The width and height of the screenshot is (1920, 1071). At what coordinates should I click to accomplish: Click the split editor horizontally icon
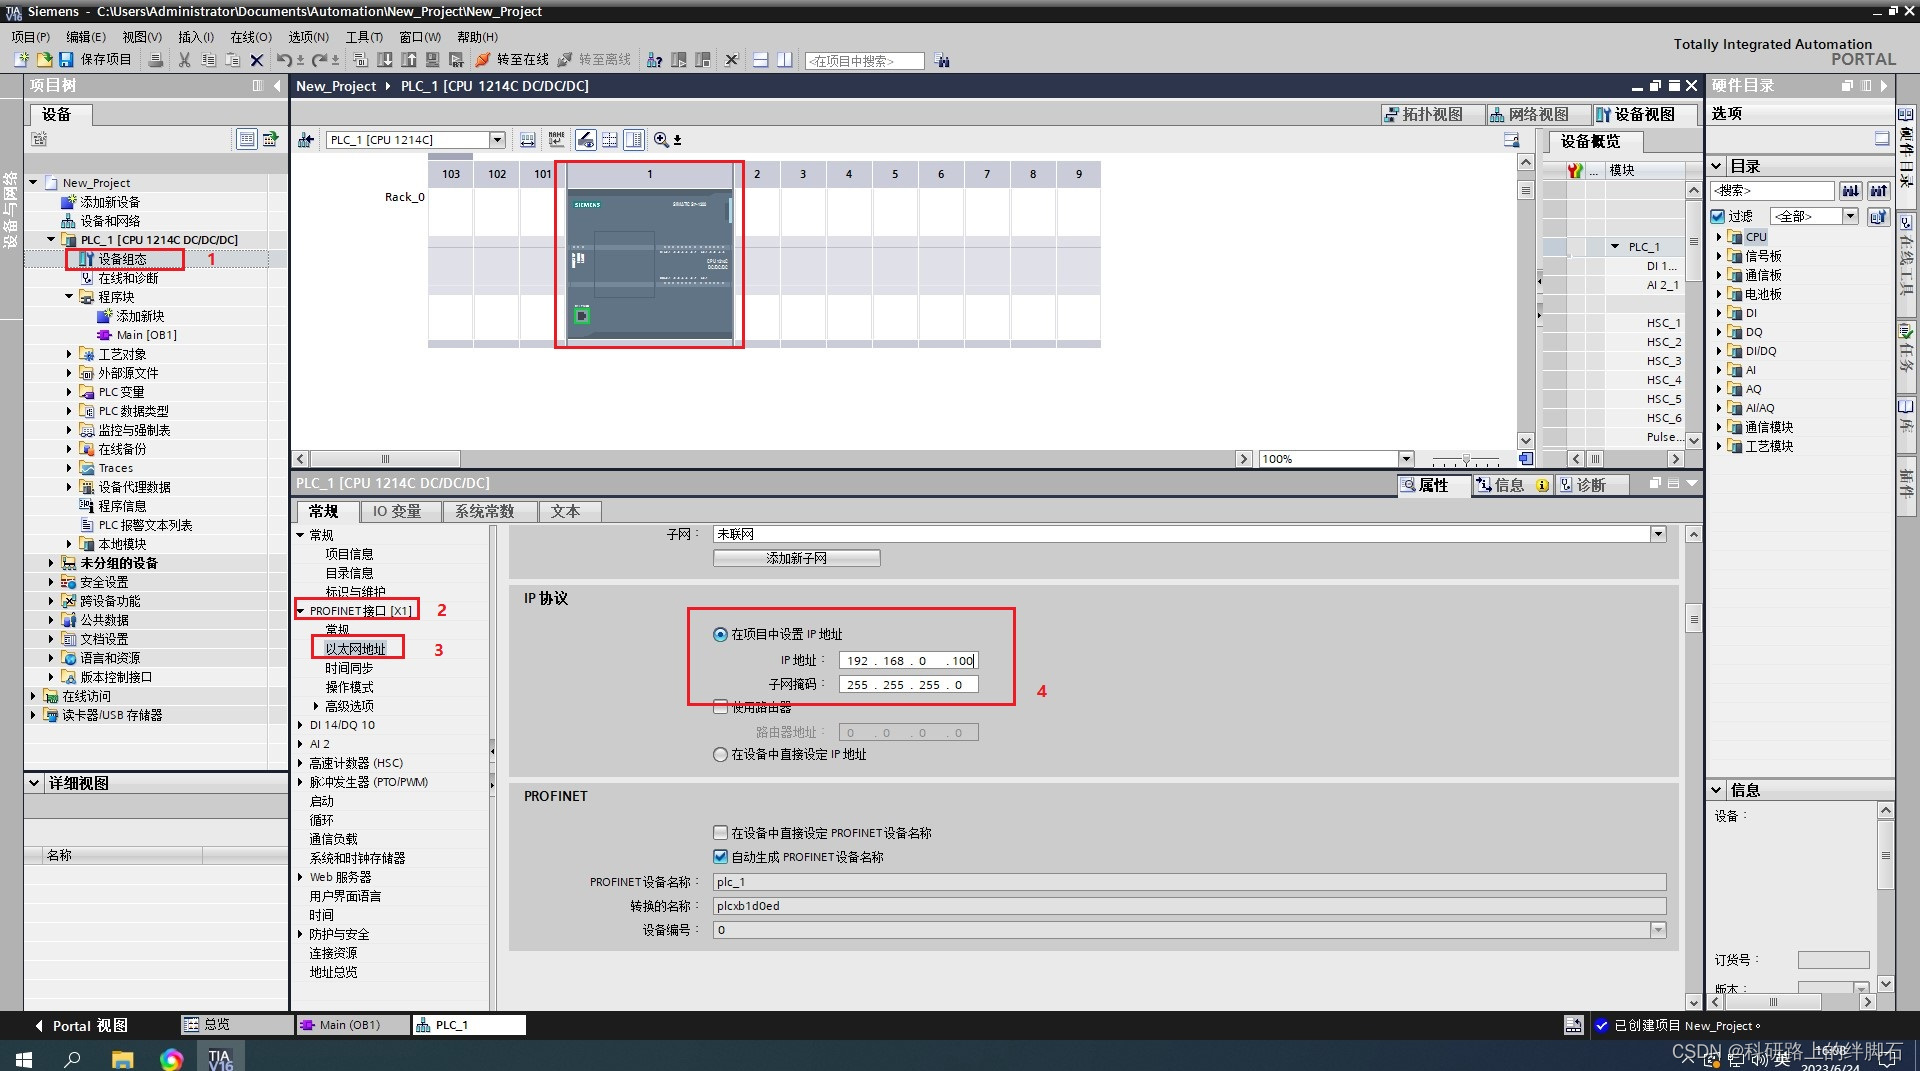pos(761,60)
